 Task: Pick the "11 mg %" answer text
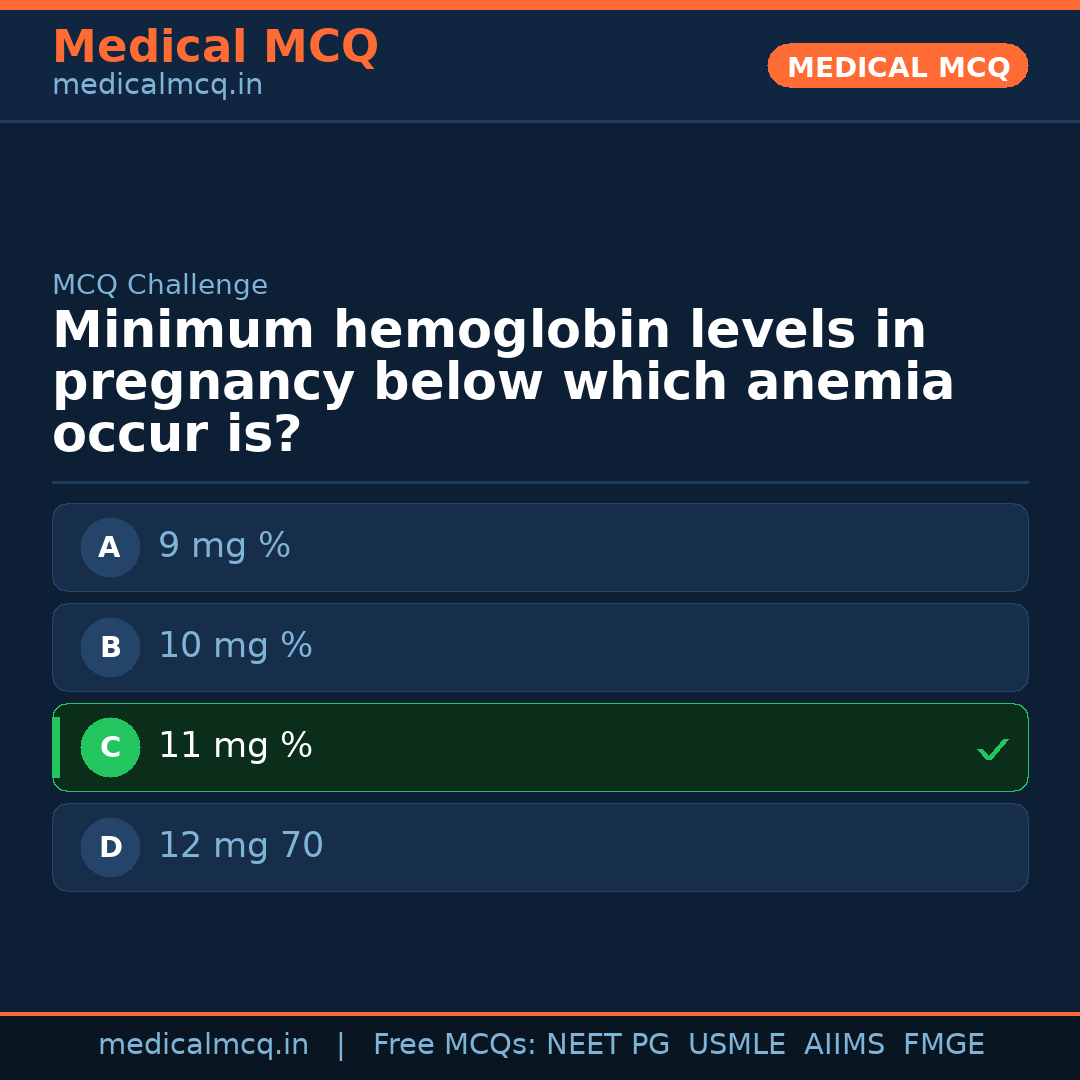point(235,746)
